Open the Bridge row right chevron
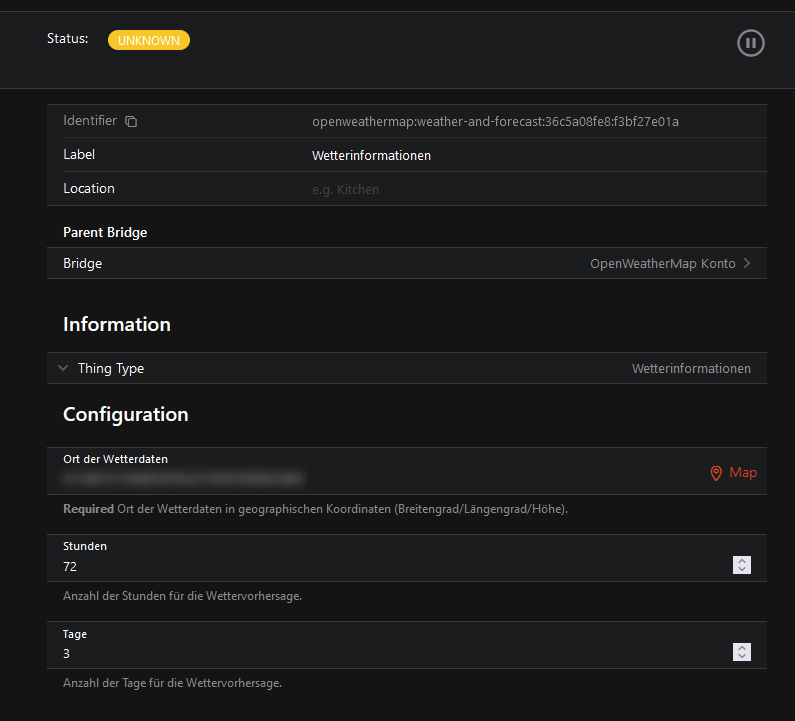Viewport: 795px width, 721px height. point(746,264)
